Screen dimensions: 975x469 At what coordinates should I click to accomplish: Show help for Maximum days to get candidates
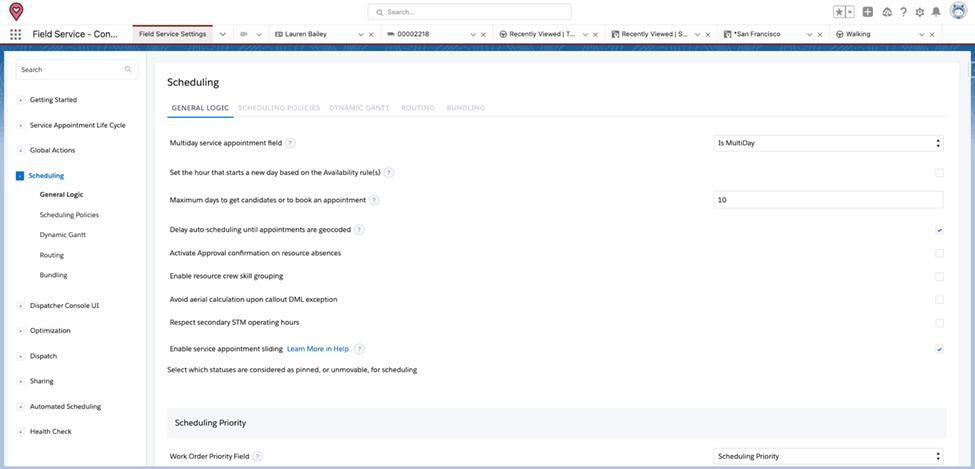[x=374, y=200]
